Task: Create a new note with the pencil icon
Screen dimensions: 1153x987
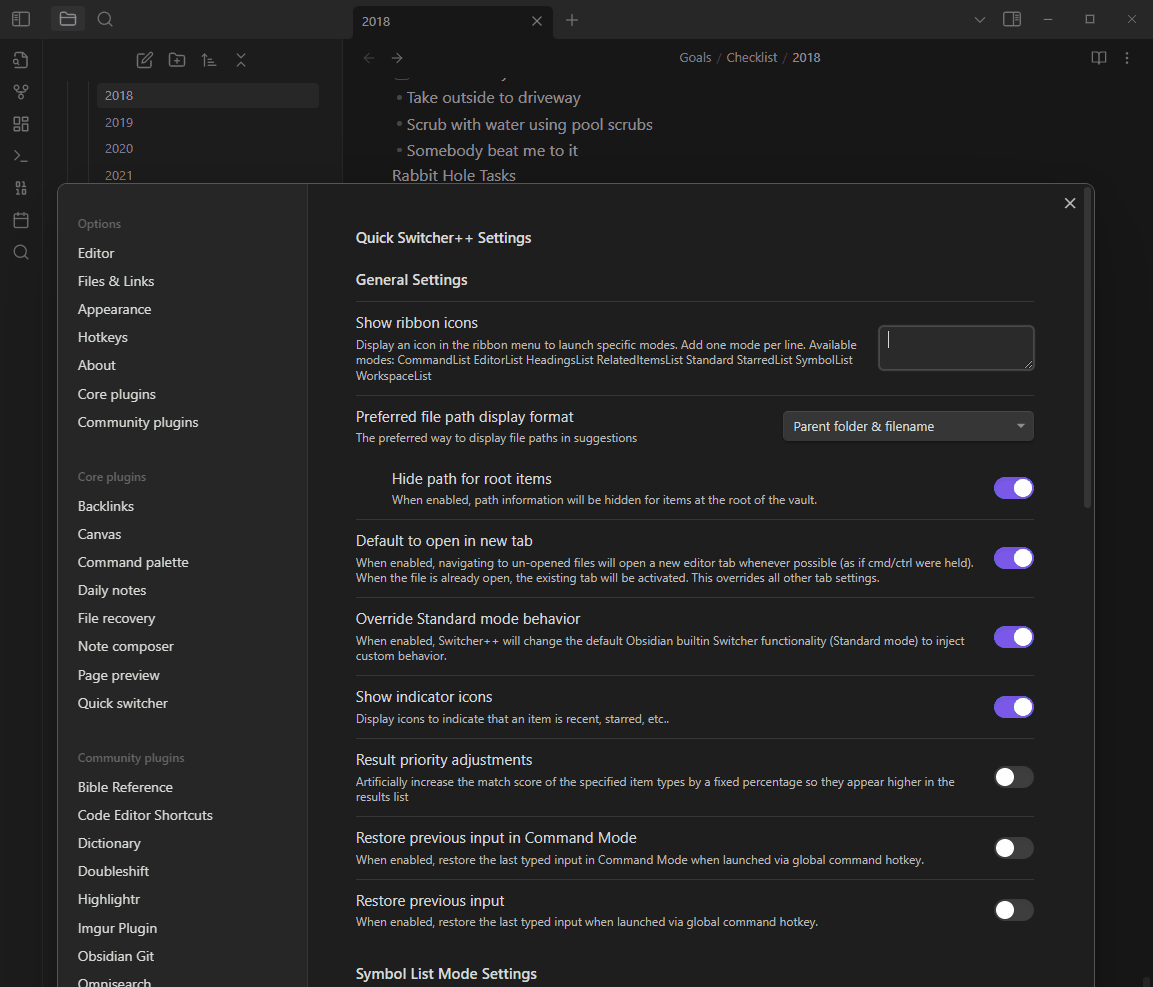Action: (x=144, y=60)
